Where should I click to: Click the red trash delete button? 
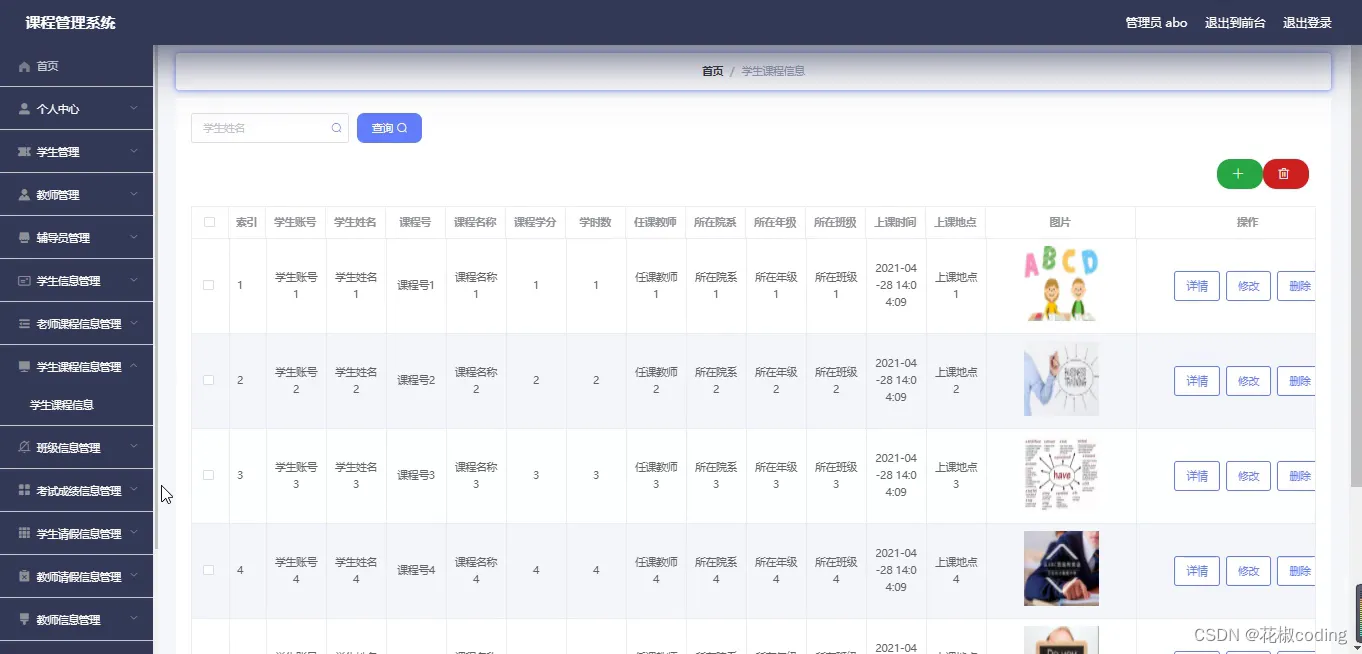point(1285,174)
